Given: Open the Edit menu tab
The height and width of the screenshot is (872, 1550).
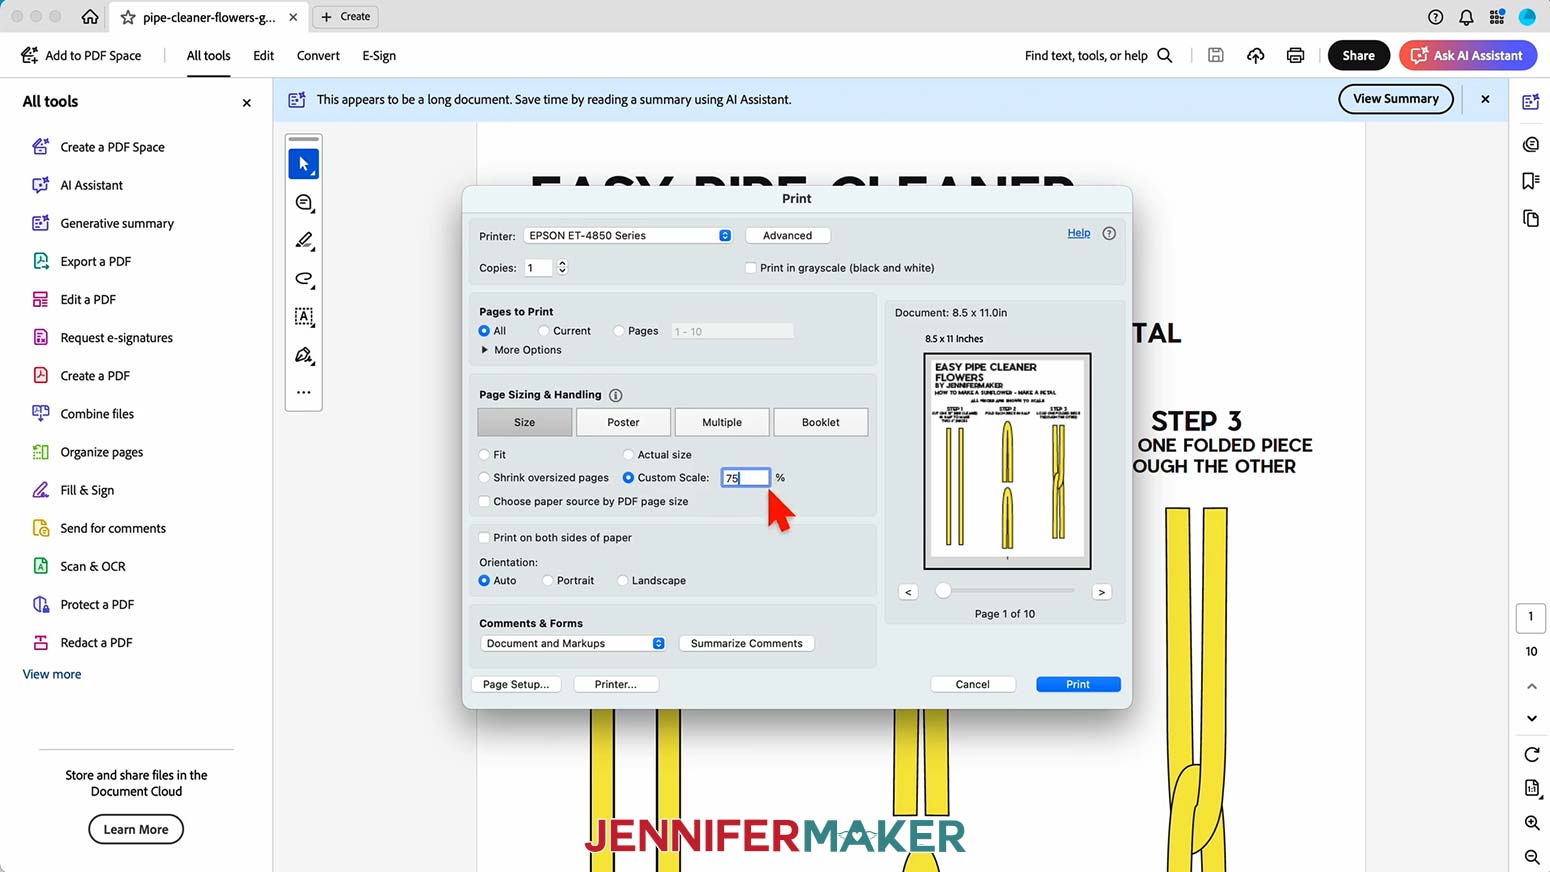Looking at the screenshot, I should tap(263, 56).
